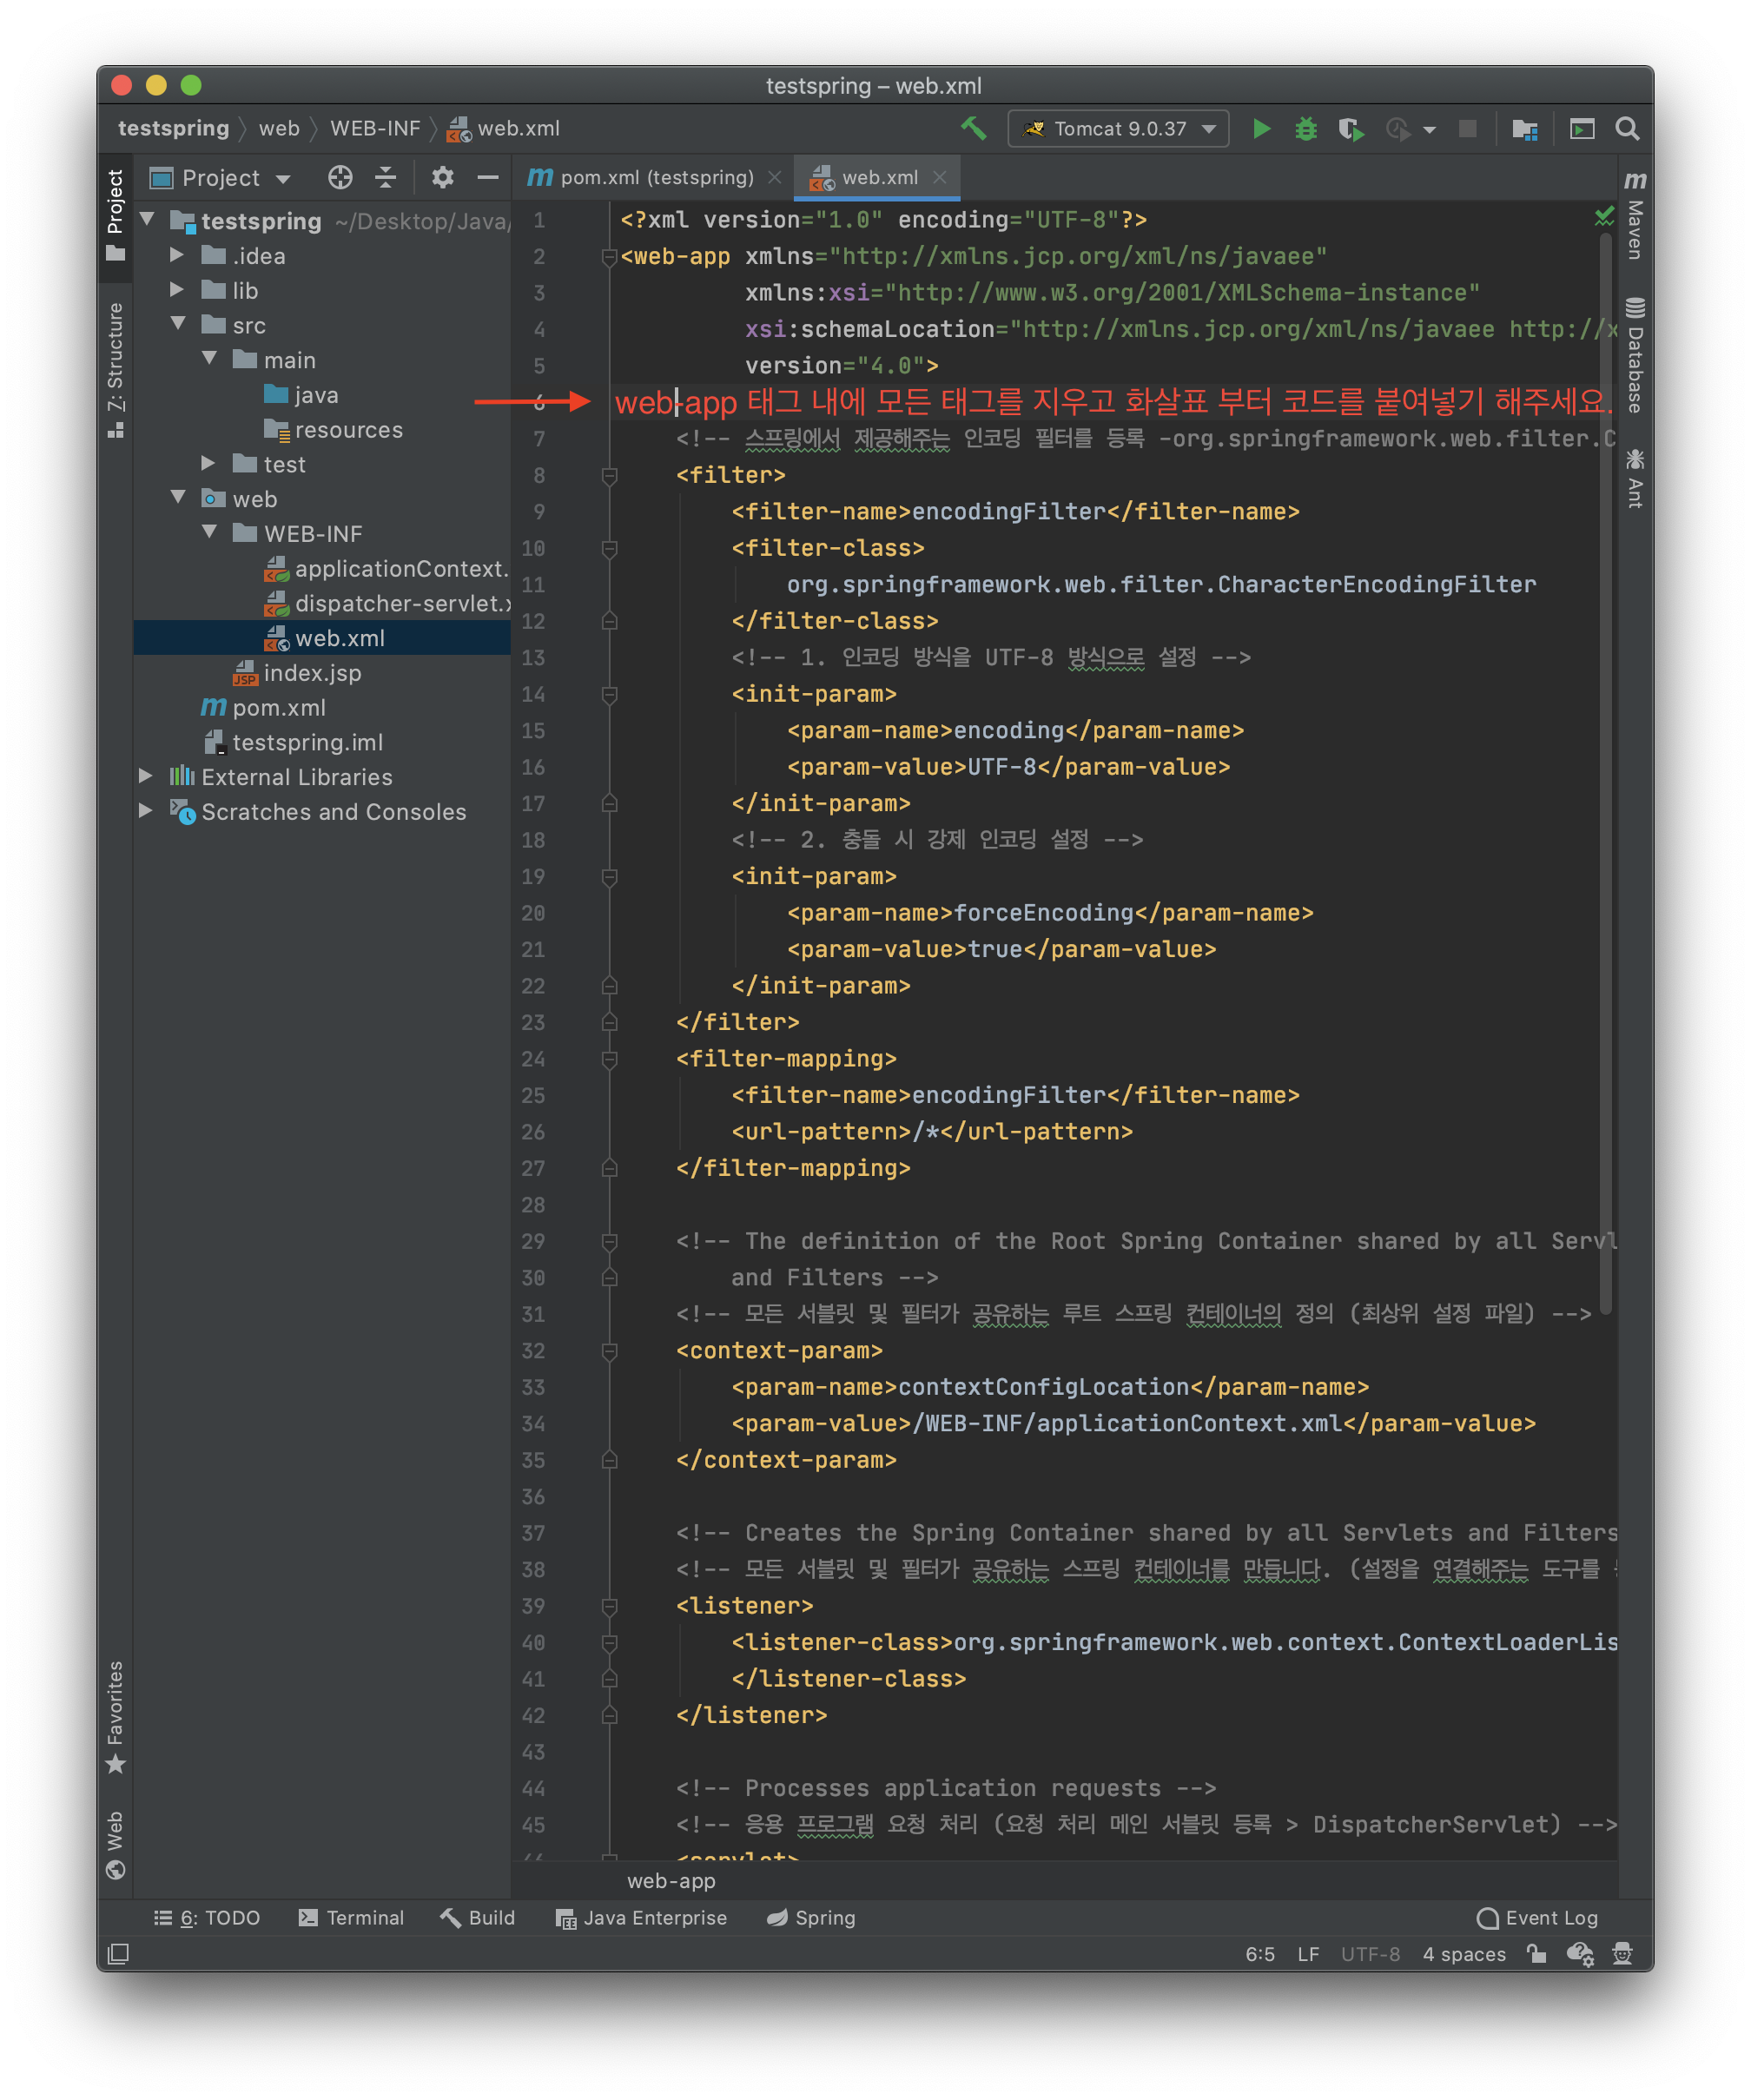Expand External Libraries node
1751x2100 pixels.
[146, 777]
